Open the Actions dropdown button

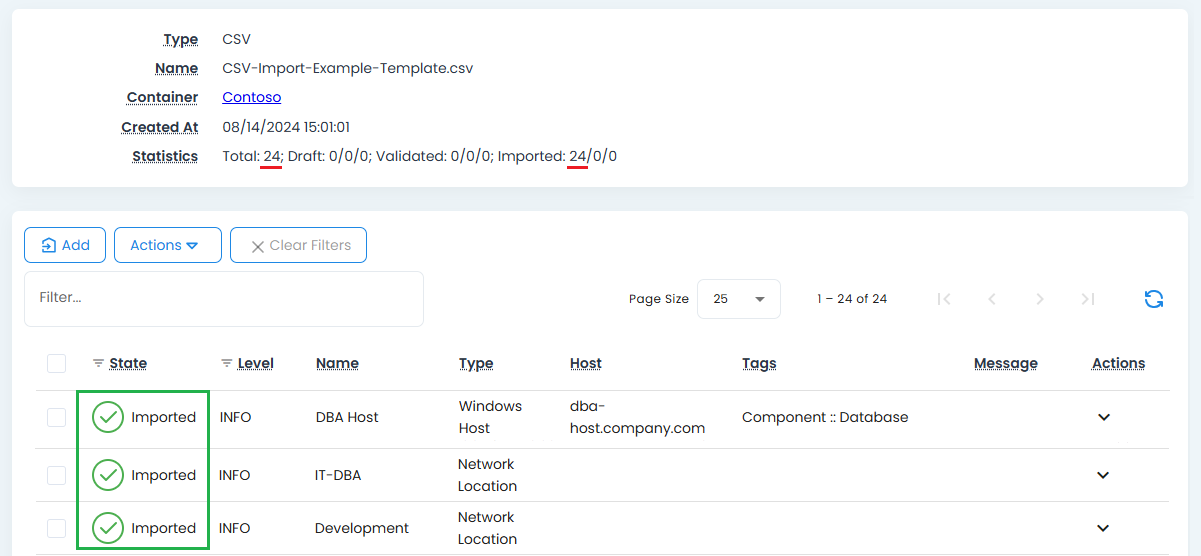coord(167,245)
